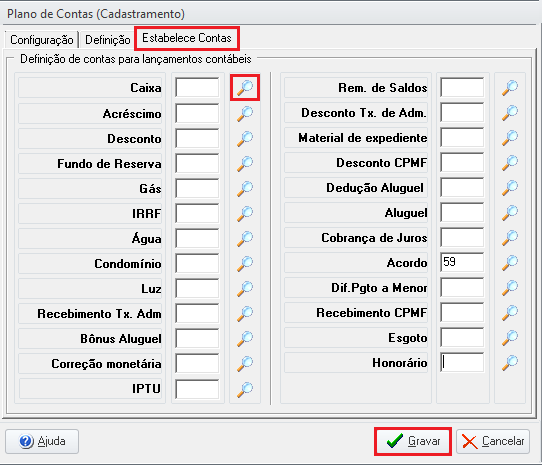Open search icon for IPTU account
The width and height of the screenshot is (542, 465).
245,389
